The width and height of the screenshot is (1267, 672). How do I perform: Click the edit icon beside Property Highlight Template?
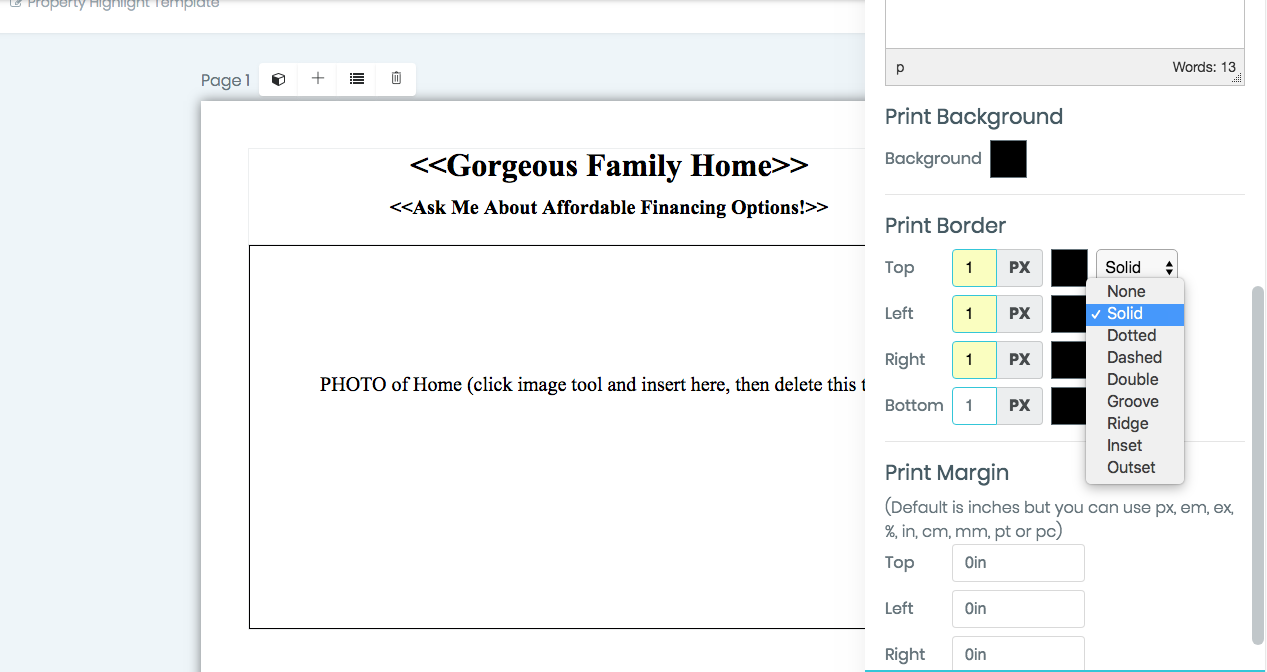point(15,4)
